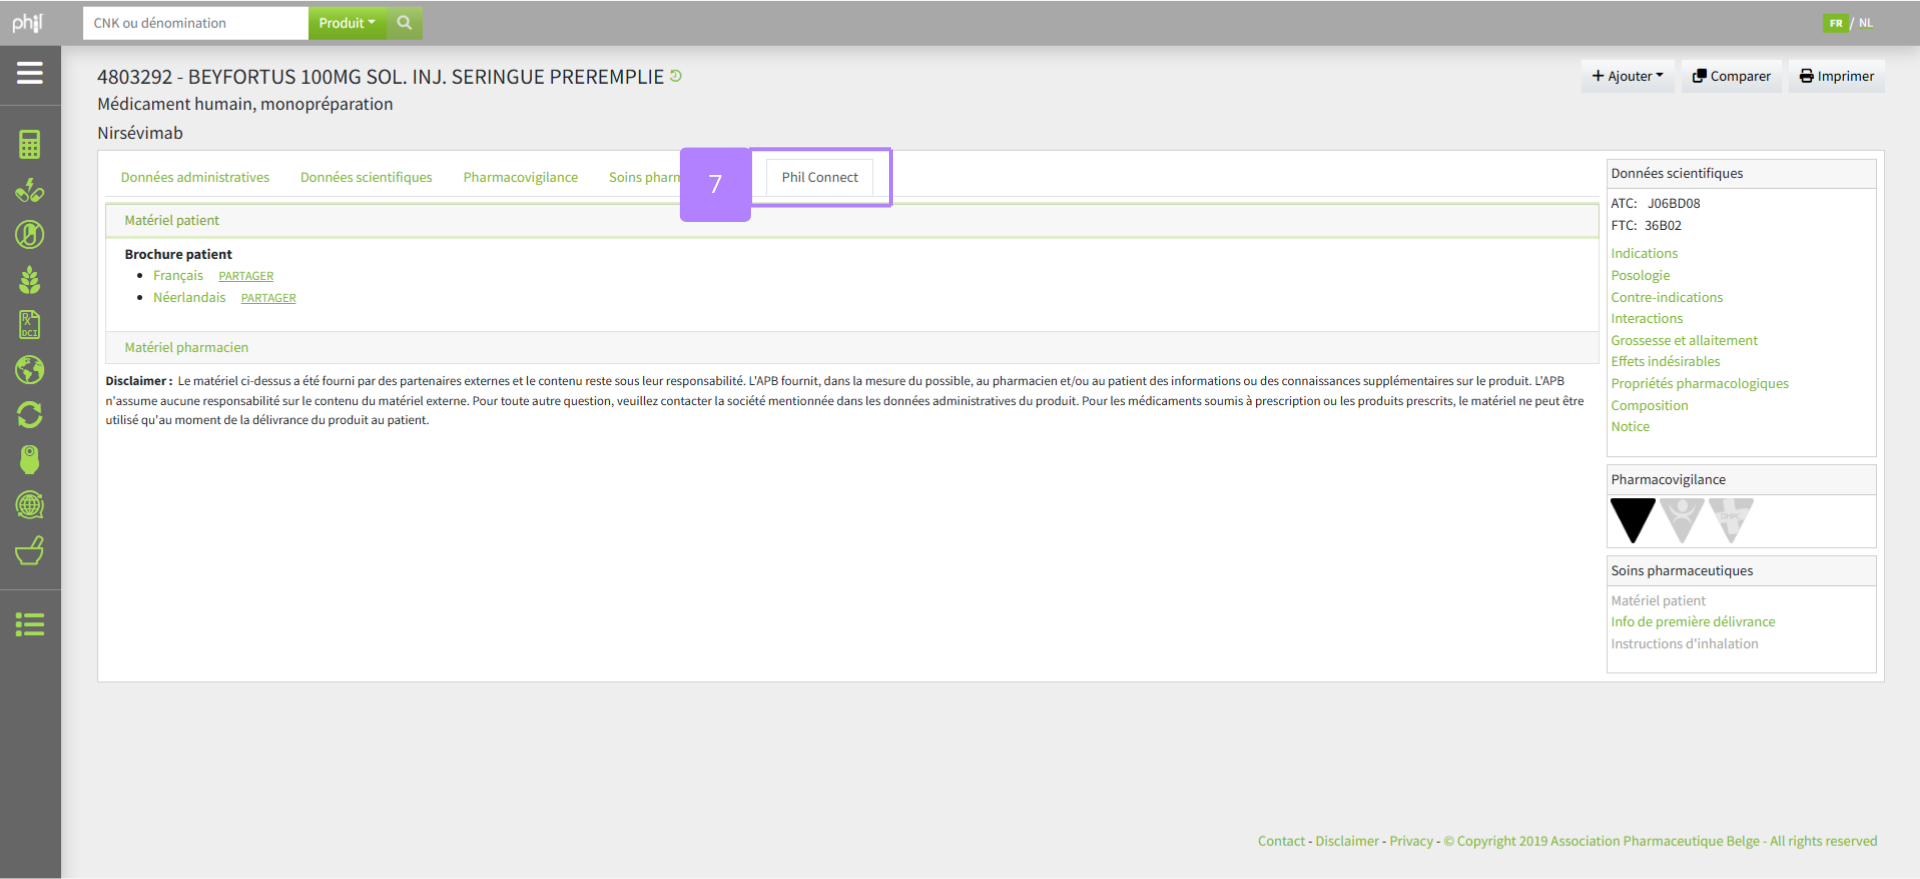1920x879 pixels.
Task: Open the plant leaf sidebar icon
Action: coord(30,280)
